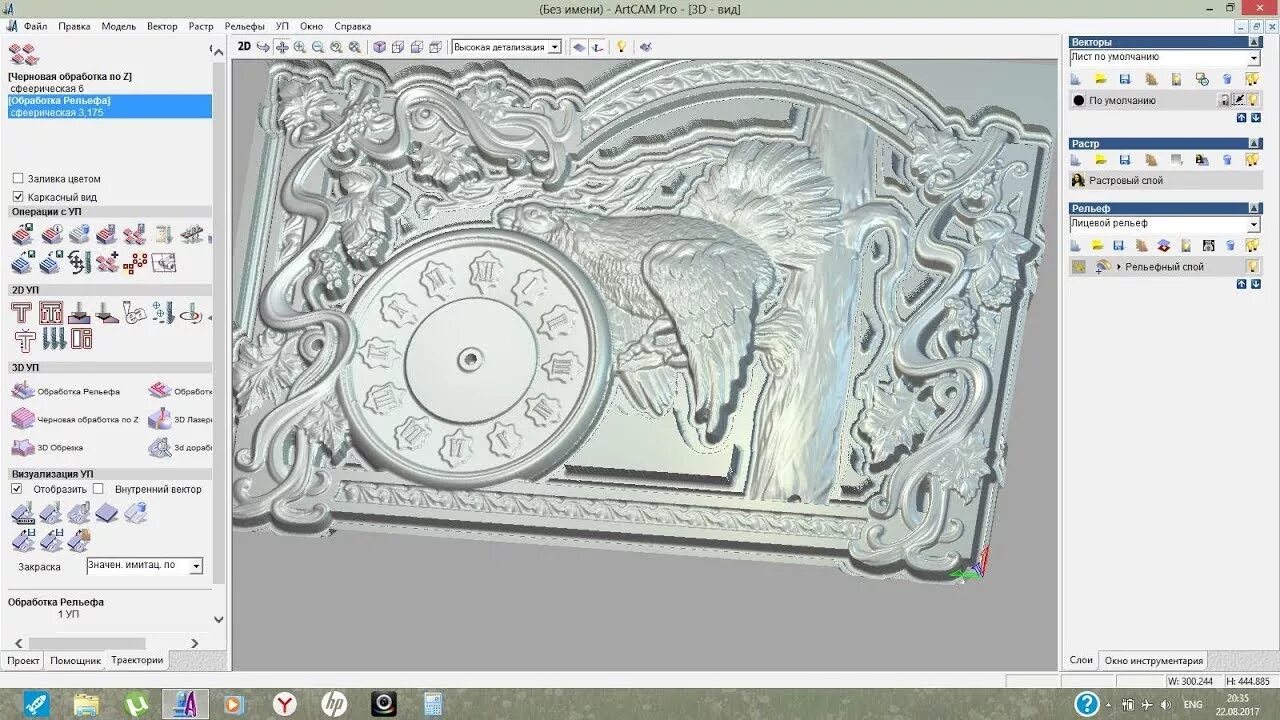Select toolpath Черновая обработка по Z
Screen dimensions: 1280x720
pyautogui.click(x=70, y=77)
